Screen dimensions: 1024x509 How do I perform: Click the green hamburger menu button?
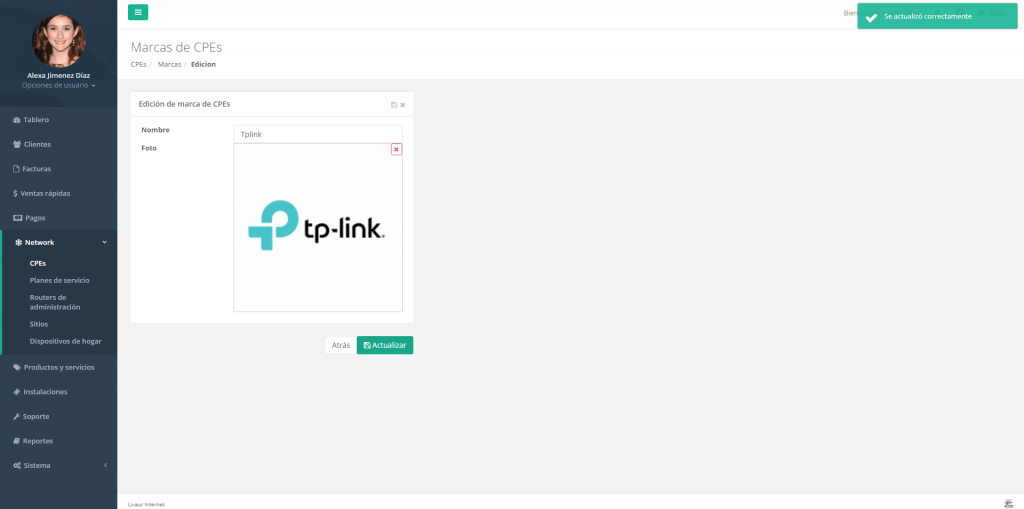138,12
